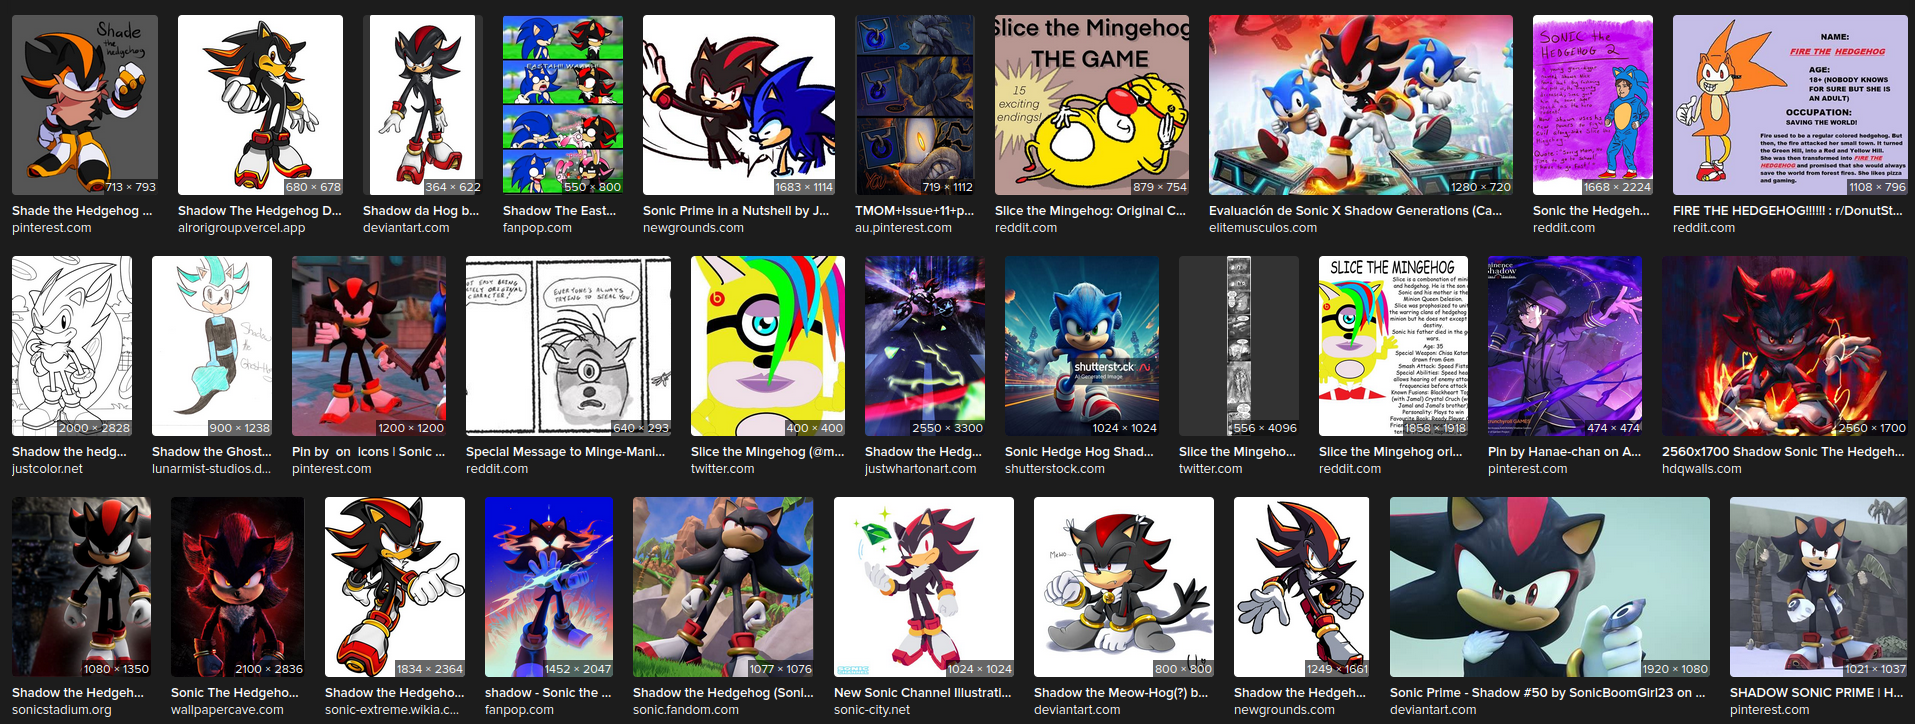Screen dimensions: 1915x724
Task: Click the sonicstadium.org source link
Action: (x=62, y=710)
